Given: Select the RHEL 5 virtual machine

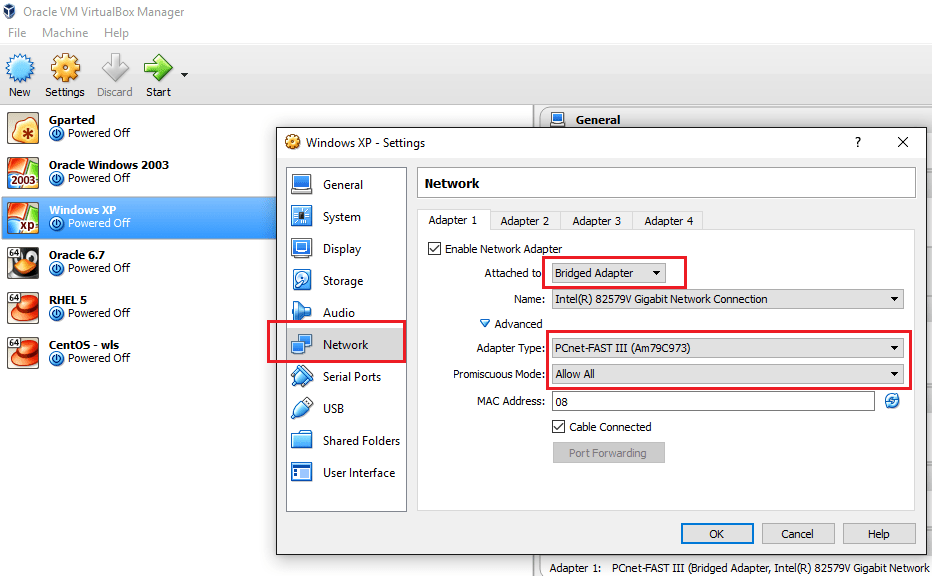Looking at the screenshot, I should (x=138, y=307).
